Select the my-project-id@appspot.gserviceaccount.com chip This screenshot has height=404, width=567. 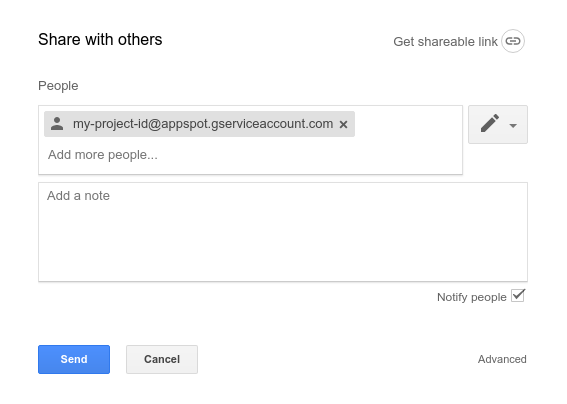point(199,124)
